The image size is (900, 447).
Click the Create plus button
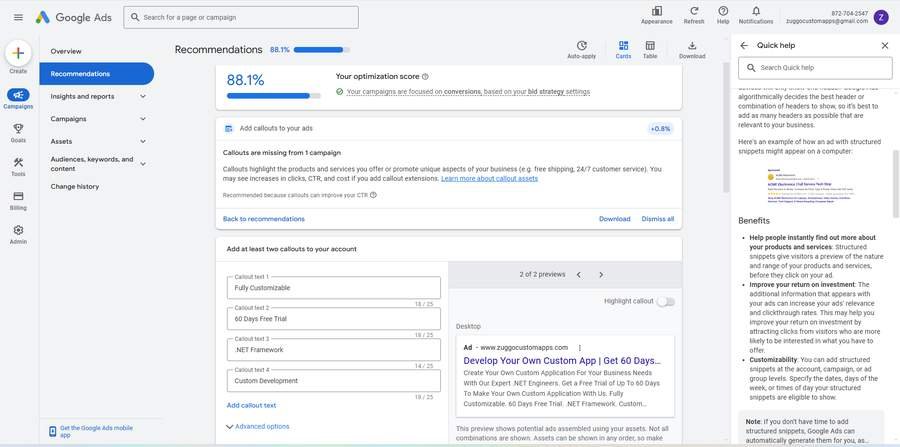pyautogui.click(x=18, y=53)
